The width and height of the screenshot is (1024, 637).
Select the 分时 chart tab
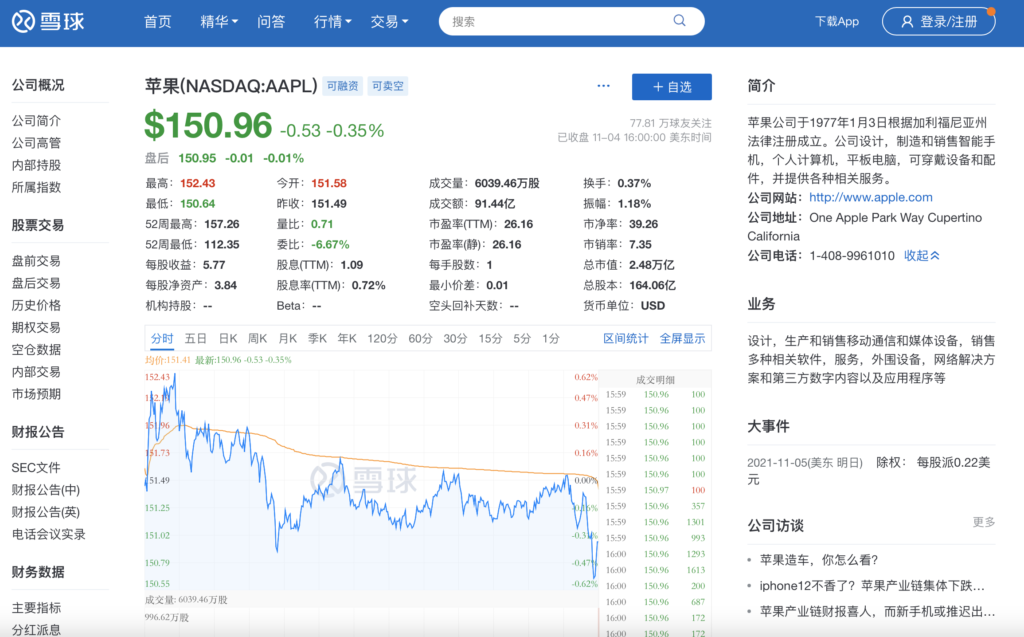pos(162,338)
